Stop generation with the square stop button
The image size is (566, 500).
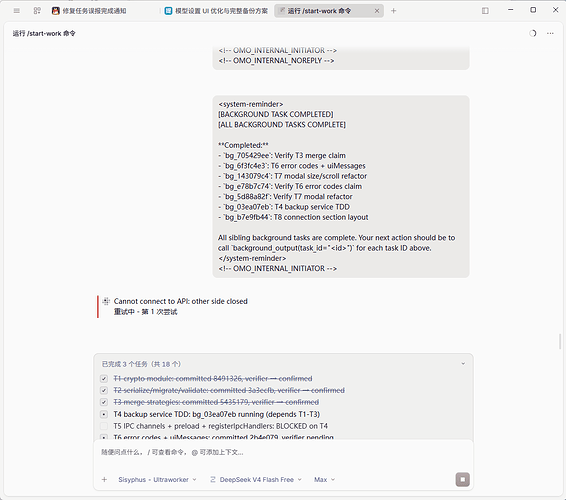(462, 479)
